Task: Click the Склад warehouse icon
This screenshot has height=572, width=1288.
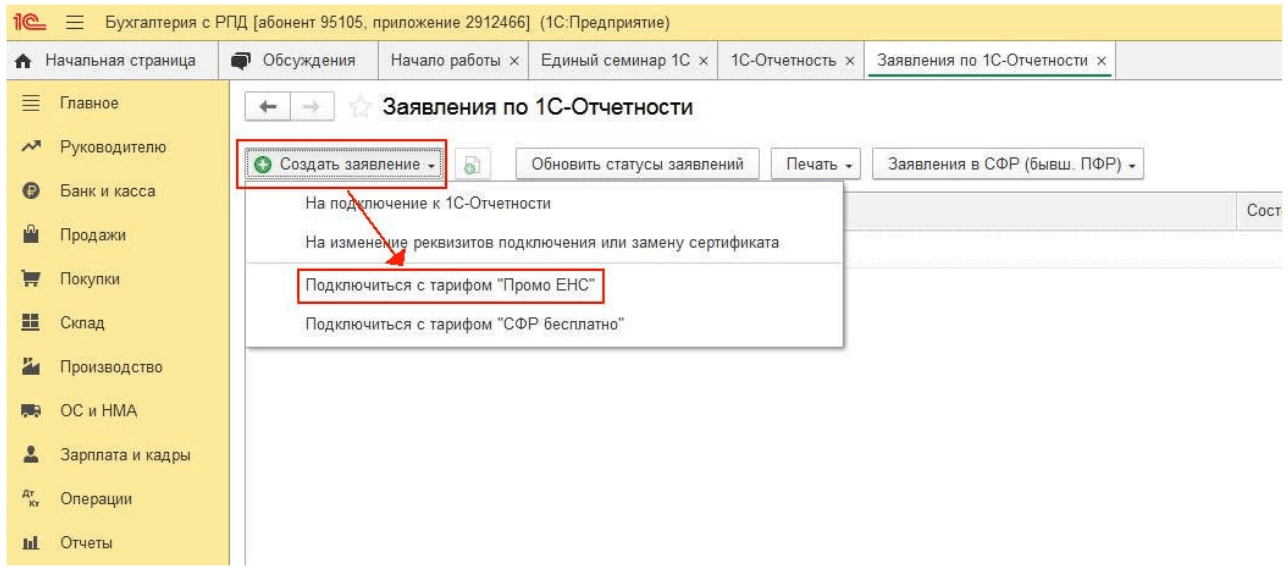Action: pyautogui.click(x=30, y=323)
